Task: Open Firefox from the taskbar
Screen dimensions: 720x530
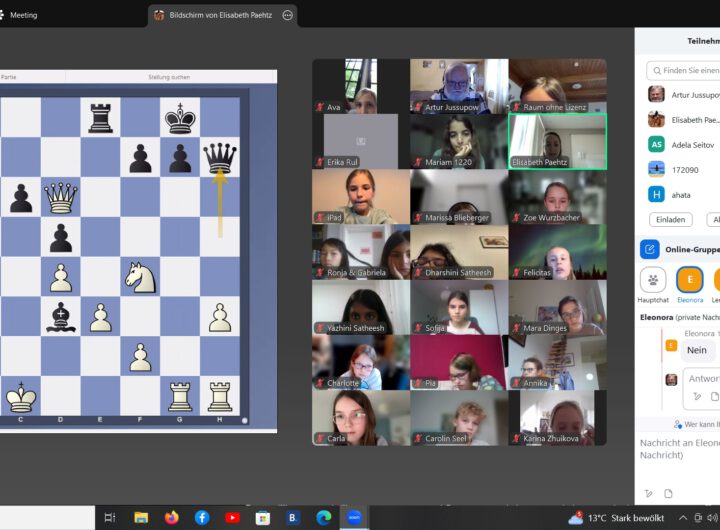Action: tap(171, 517)
